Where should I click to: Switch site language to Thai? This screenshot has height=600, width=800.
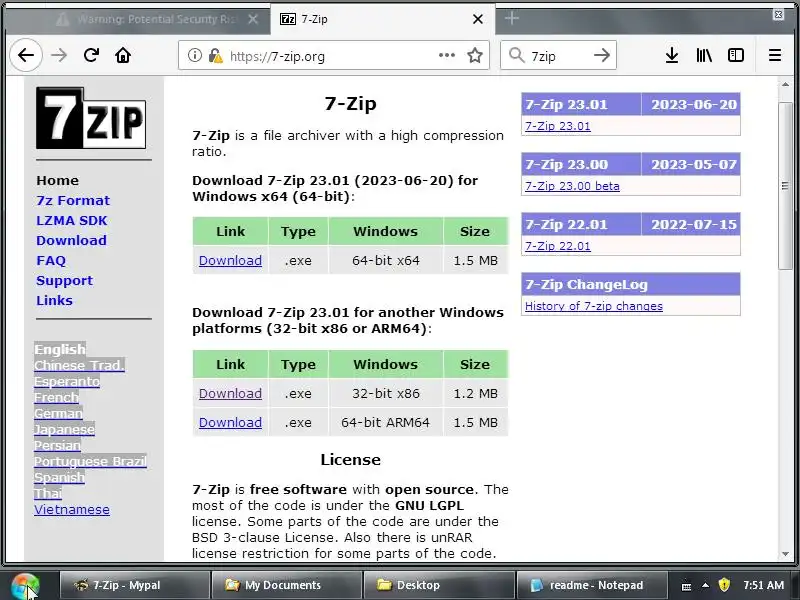[48, 493]
